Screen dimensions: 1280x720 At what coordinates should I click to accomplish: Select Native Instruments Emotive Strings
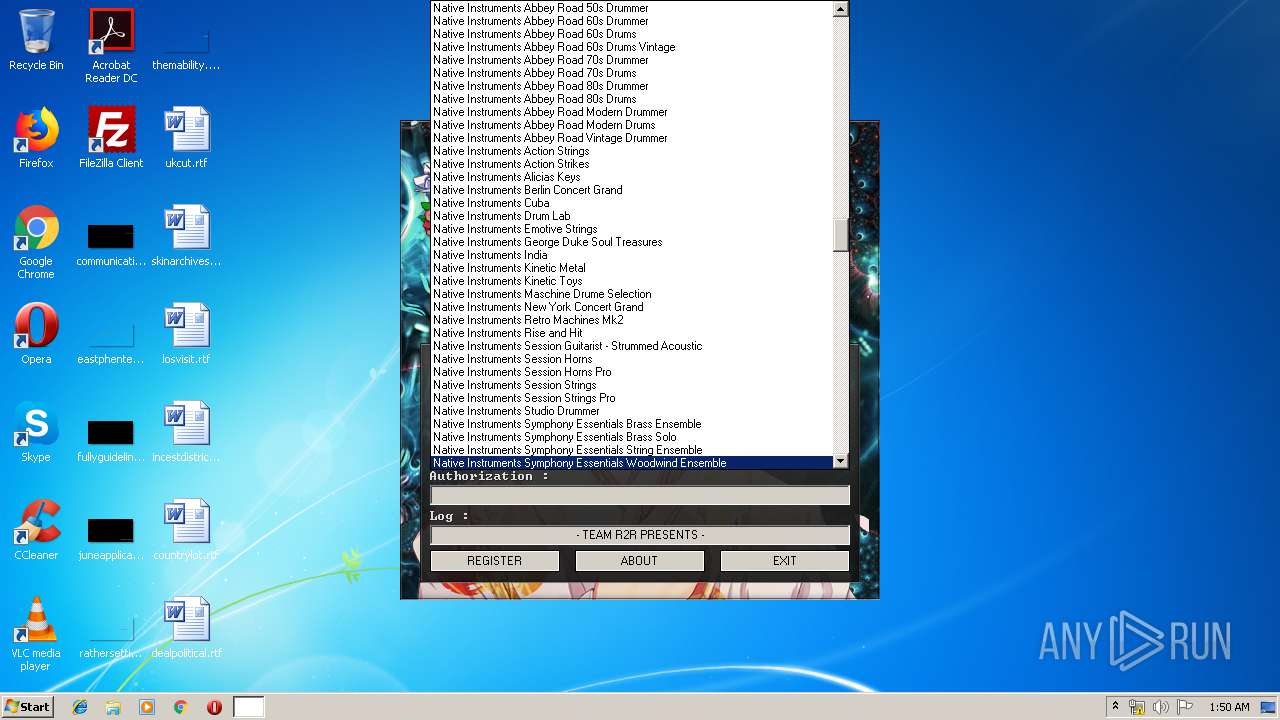coord(631,229)
